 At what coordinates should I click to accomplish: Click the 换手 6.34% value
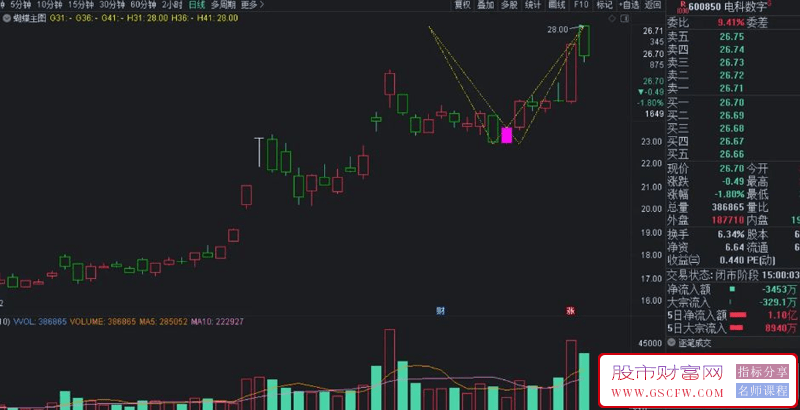point(731,235)
